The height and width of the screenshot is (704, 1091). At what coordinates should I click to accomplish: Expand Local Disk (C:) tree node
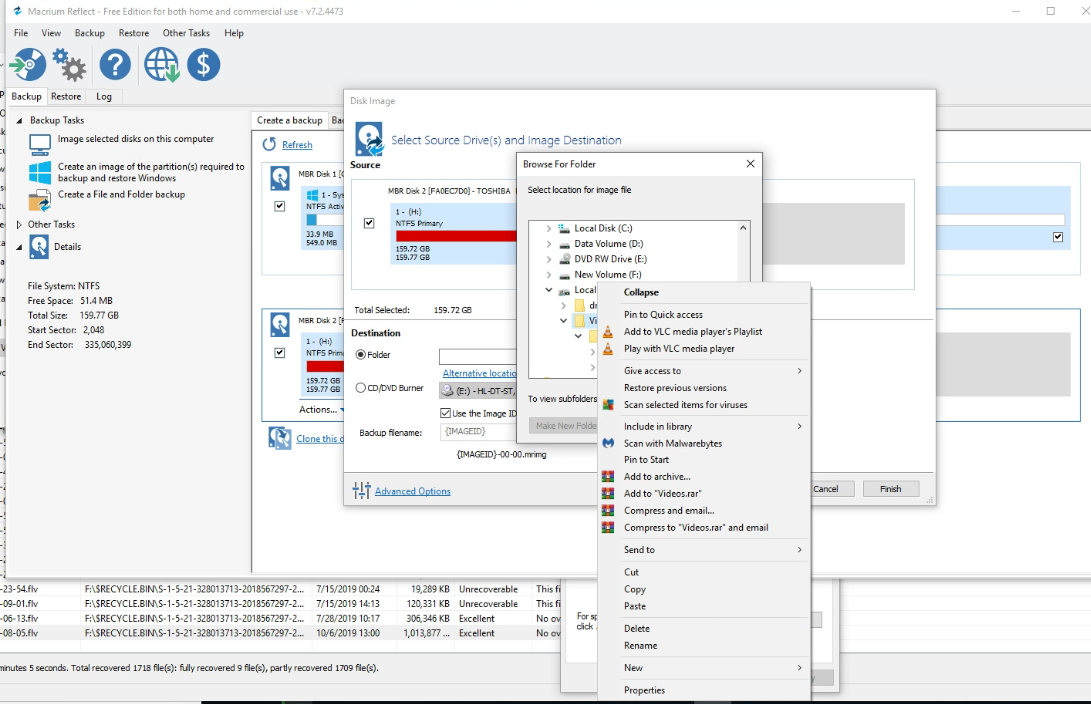click(549, 228)
